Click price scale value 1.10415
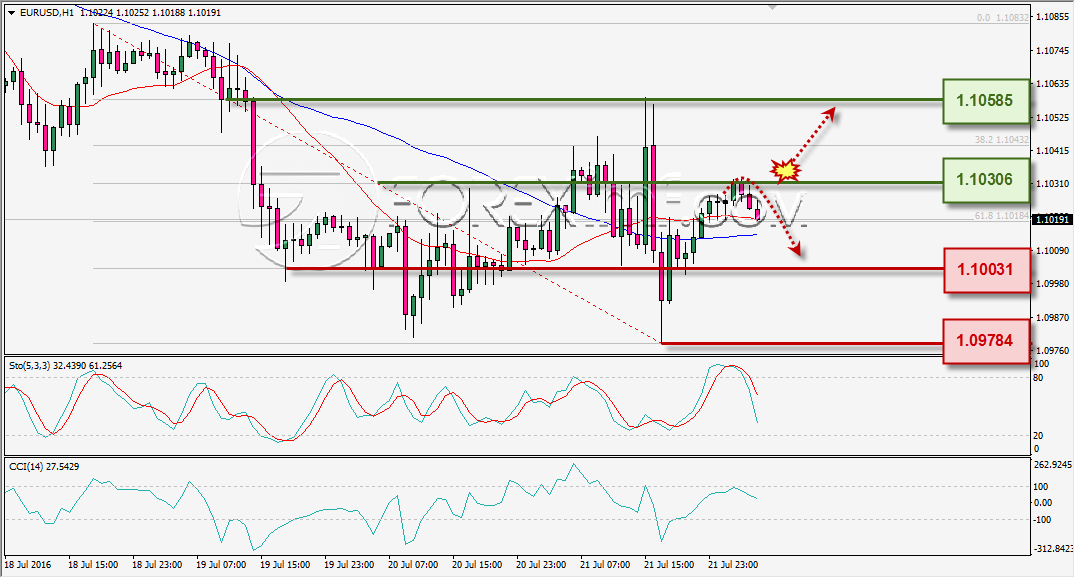This screenshot has height=578, width=1075. 1052,150
